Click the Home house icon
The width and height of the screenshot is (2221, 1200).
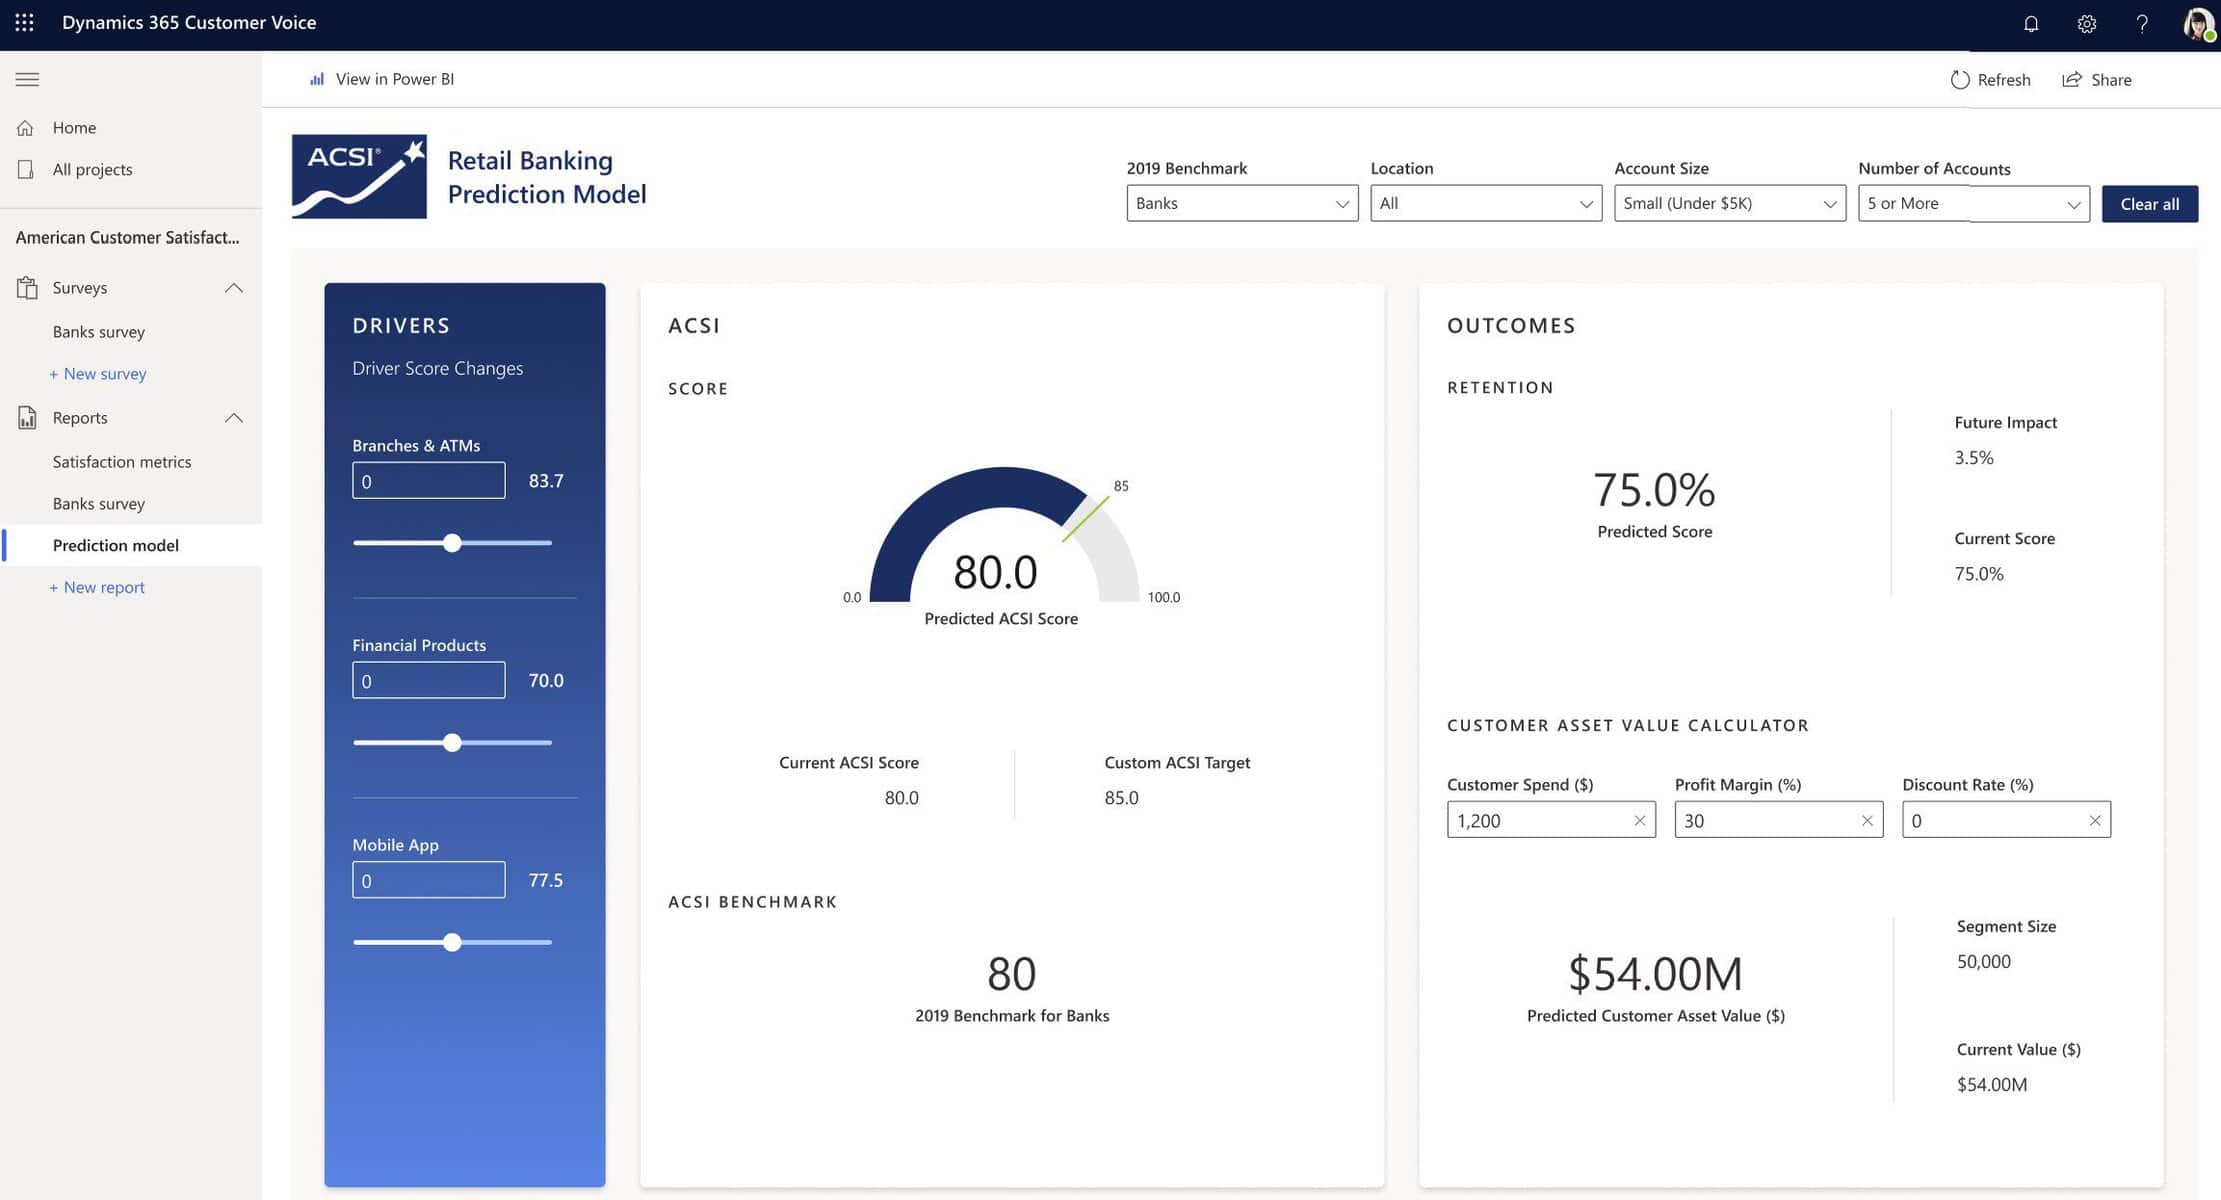tap(26, 128)
